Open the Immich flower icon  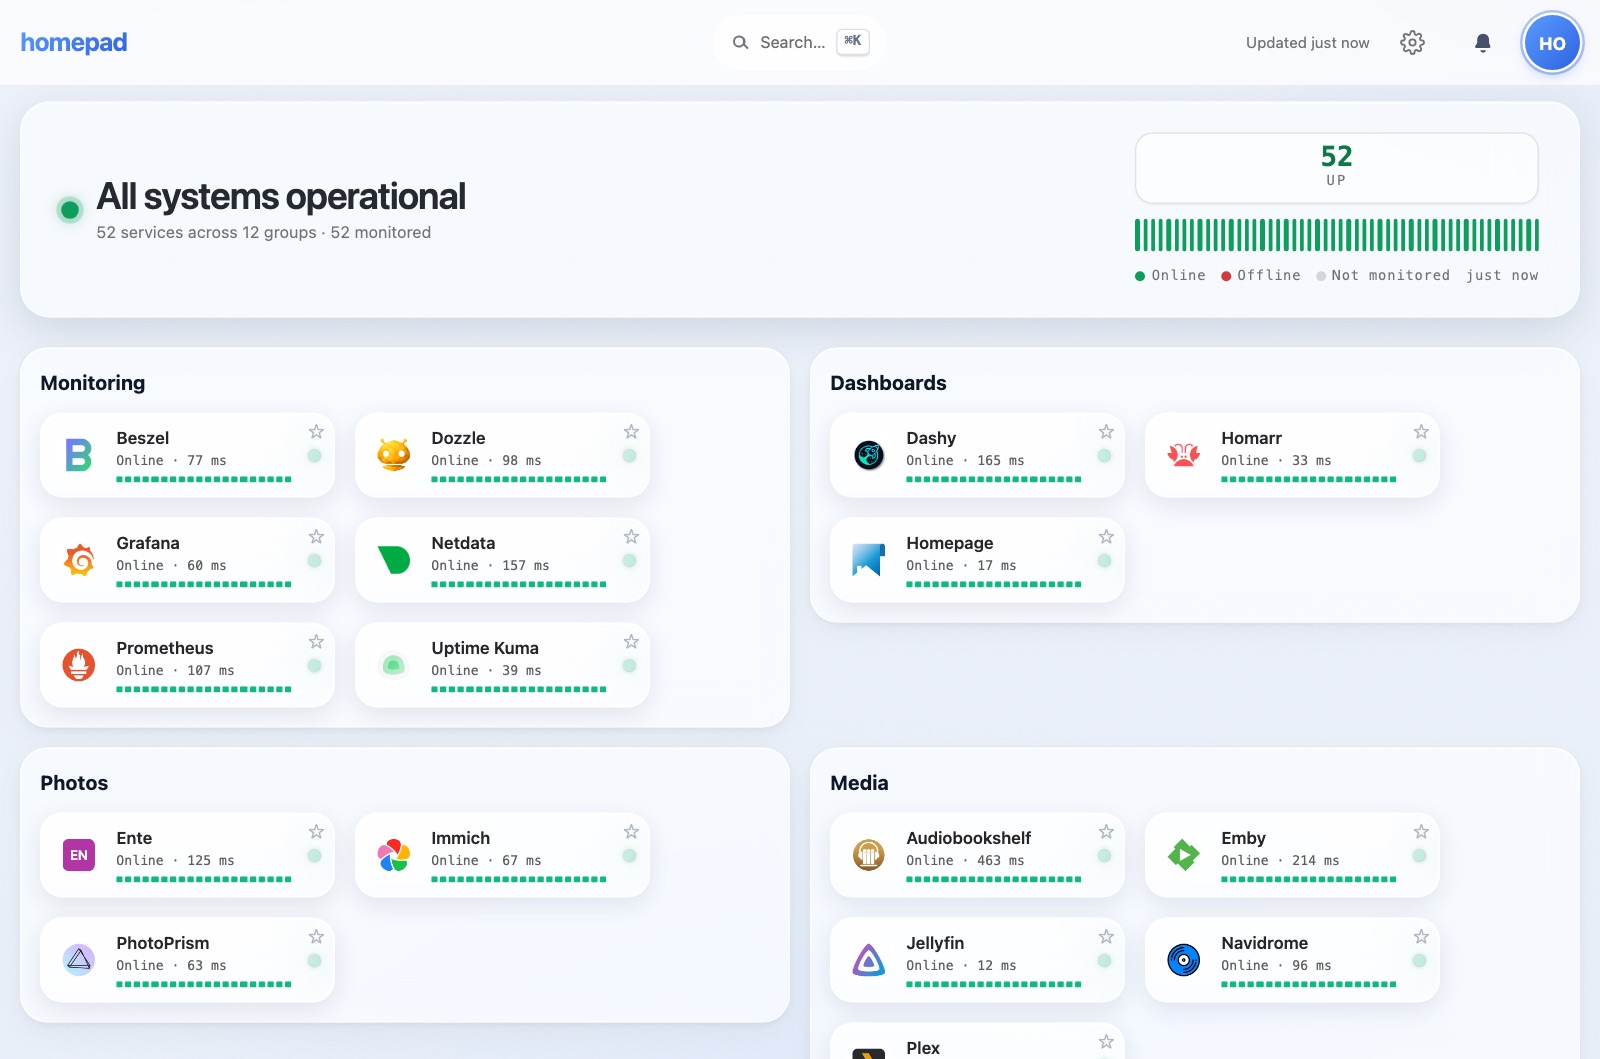pyautogui.click(x=394, y=855)
